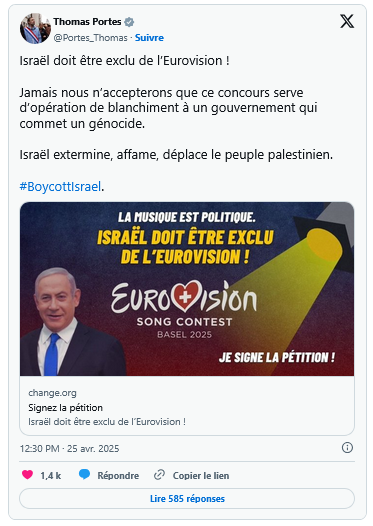Open the info circle icon
The width and height of the screenshot is (373, 526).
347,448
